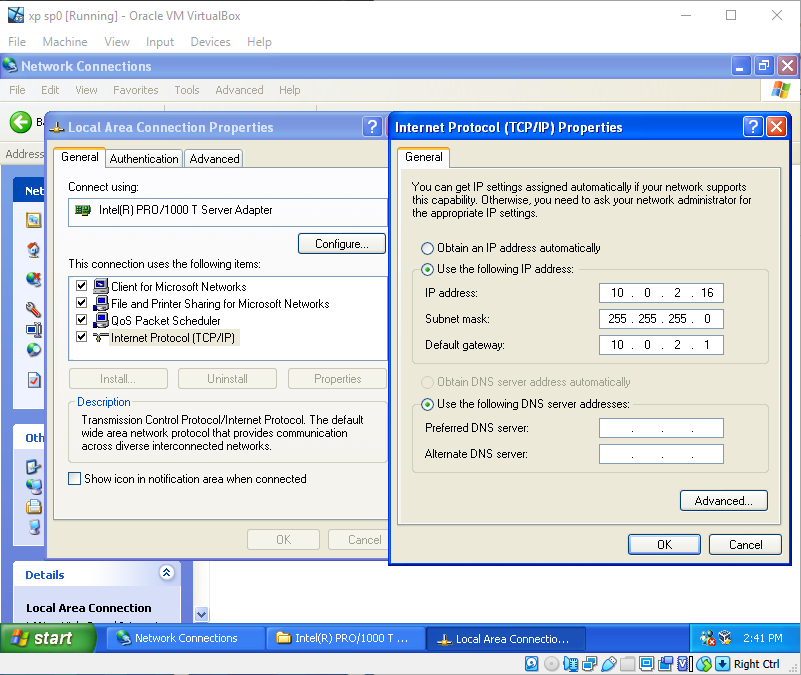
Task: Click the Advanced... button in TCP/IP Properties
Action: 723,501
